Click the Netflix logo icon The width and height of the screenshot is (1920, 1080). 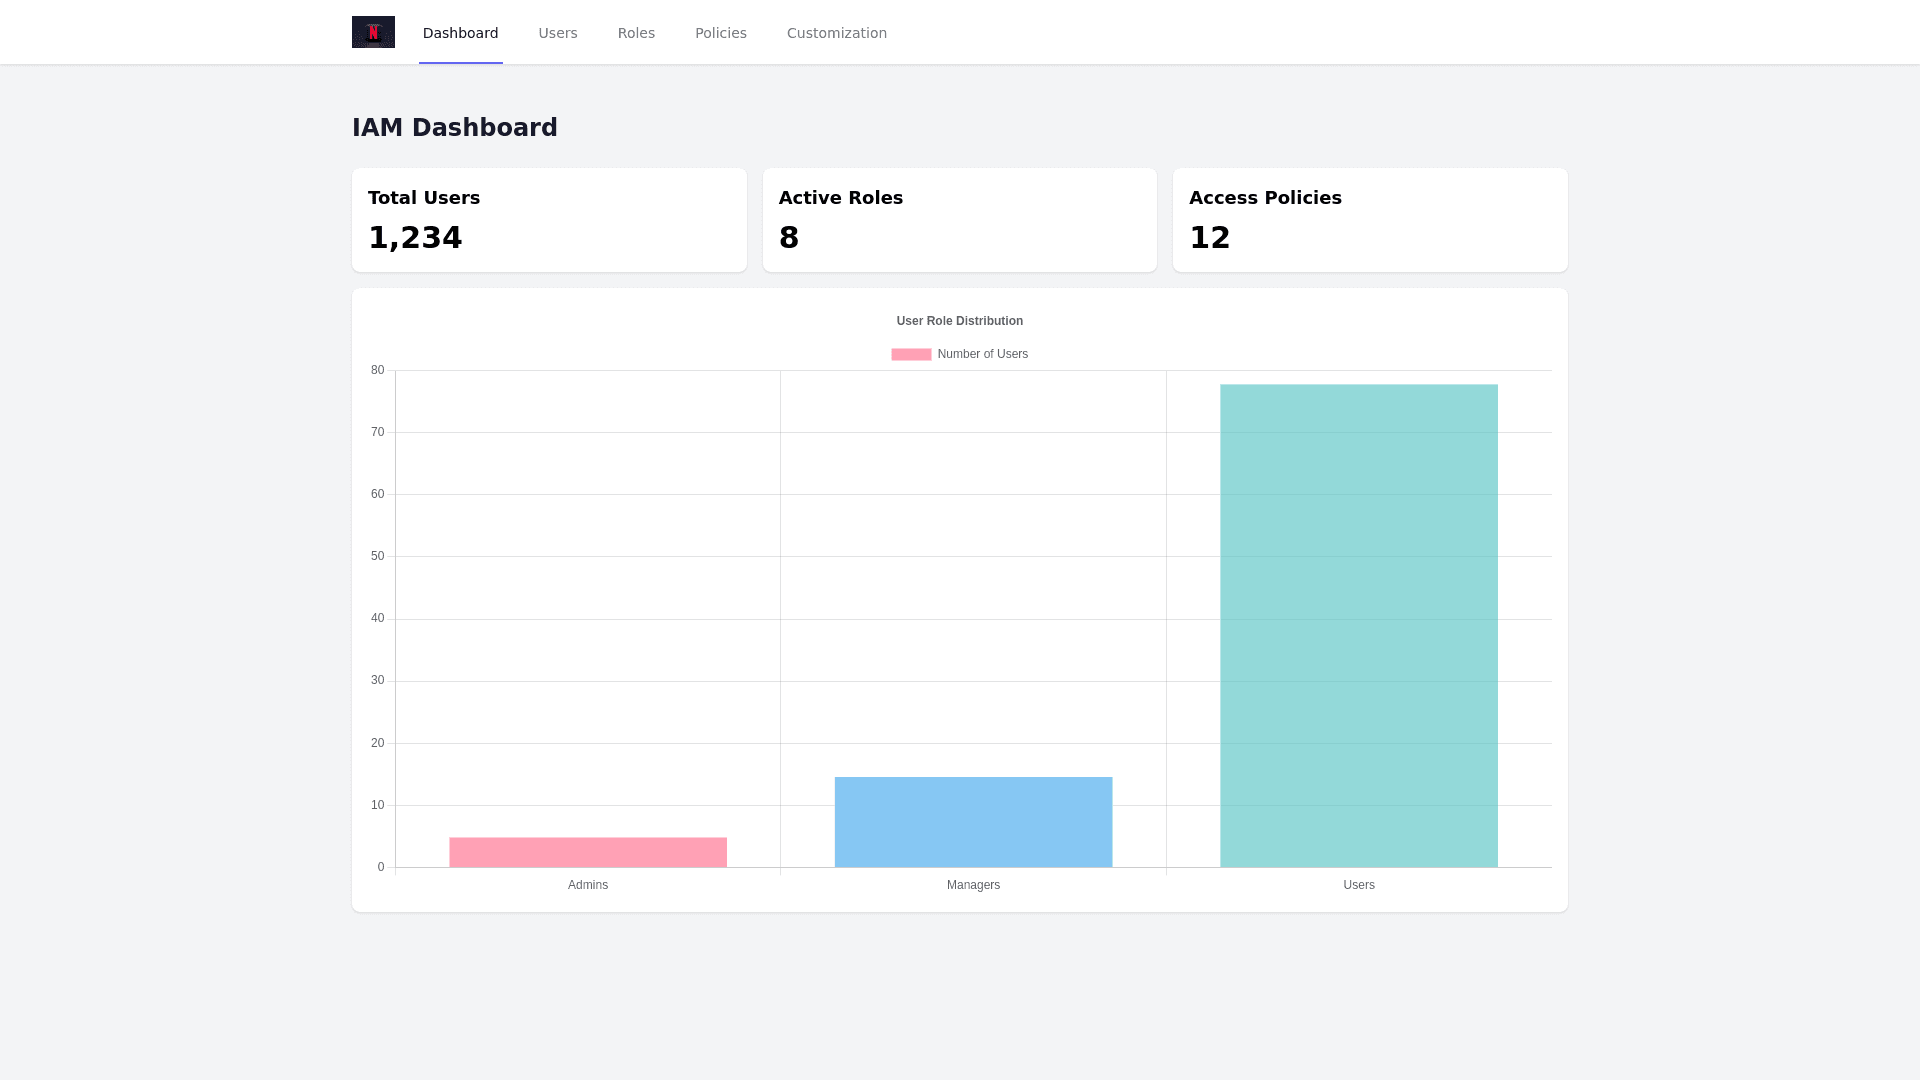[x=373, y=32]
